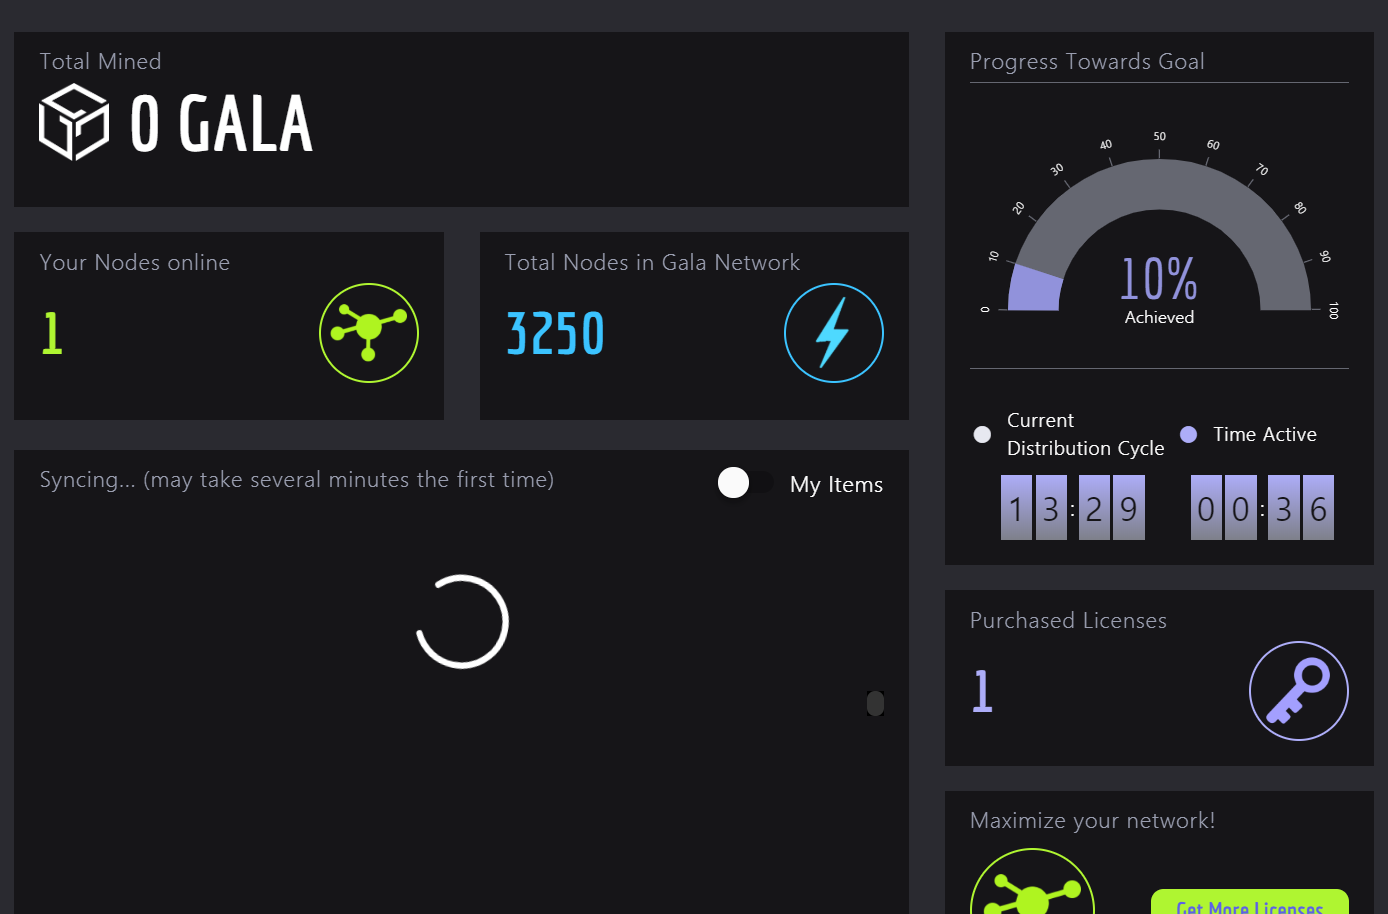
Task: Click the time active counter 00:36
Action: point(1262,507)
